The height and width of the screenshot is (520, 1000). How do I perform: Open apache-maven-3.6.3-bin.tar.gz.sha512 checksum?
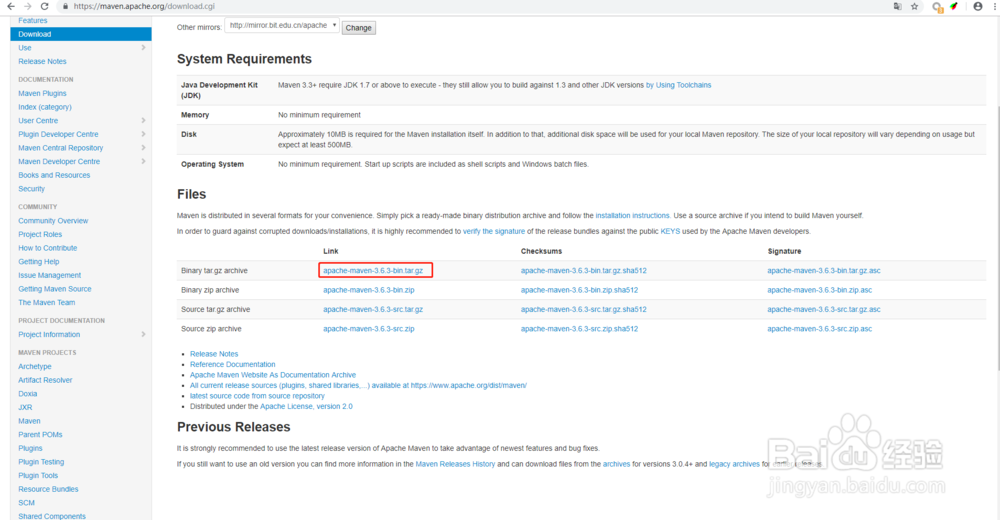click(x=584, y=271)
